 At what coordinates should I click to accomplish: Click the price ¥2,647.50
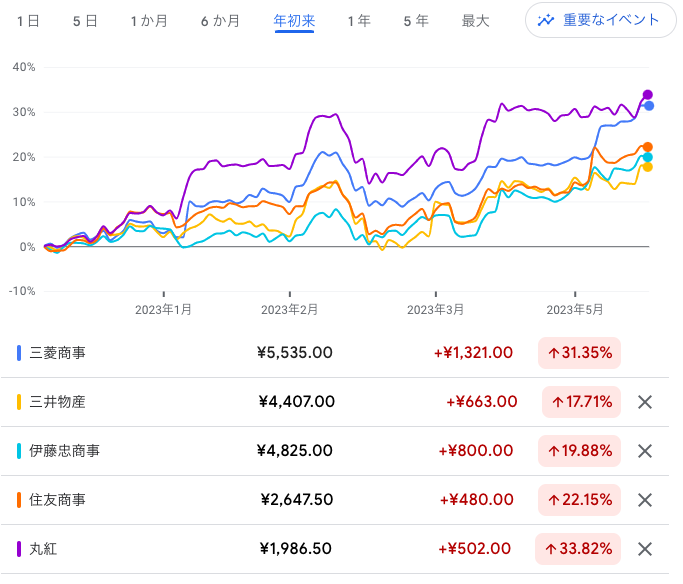tap(297, 500)
